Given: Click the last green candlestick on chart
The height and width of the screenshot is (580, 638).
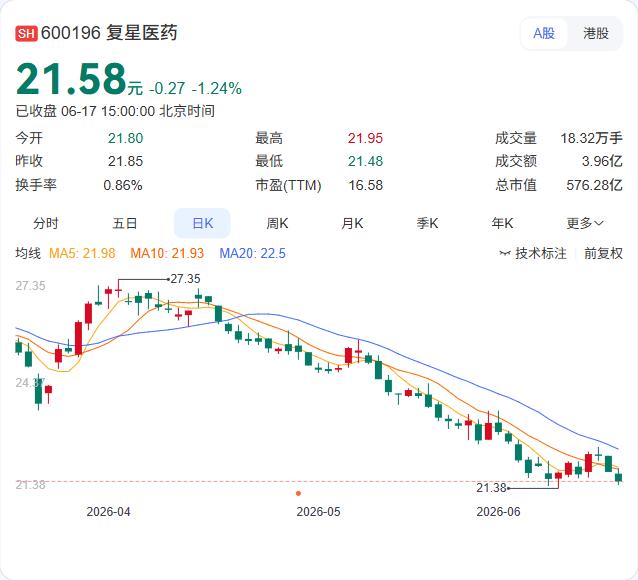Looking at the screenshot, I should 618,477.
